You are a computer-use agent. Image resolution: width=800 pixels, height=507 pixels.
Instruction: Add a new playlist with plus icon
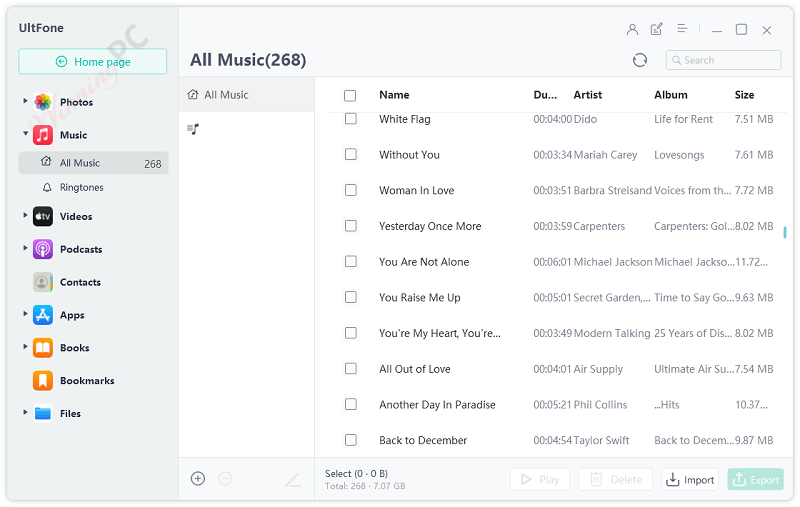click(198, 478)
